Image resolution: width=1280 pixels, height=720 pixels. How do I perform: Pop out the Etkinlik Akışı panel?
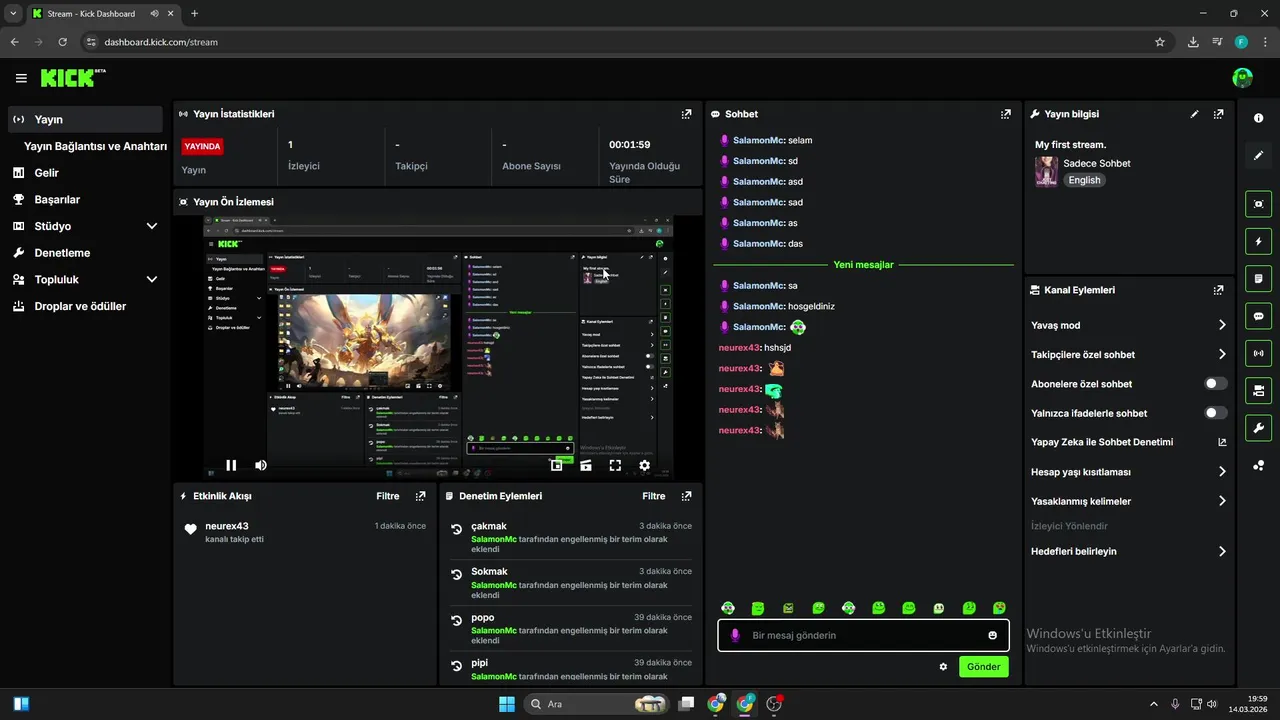pyautogui.click(x=420, y=496)
